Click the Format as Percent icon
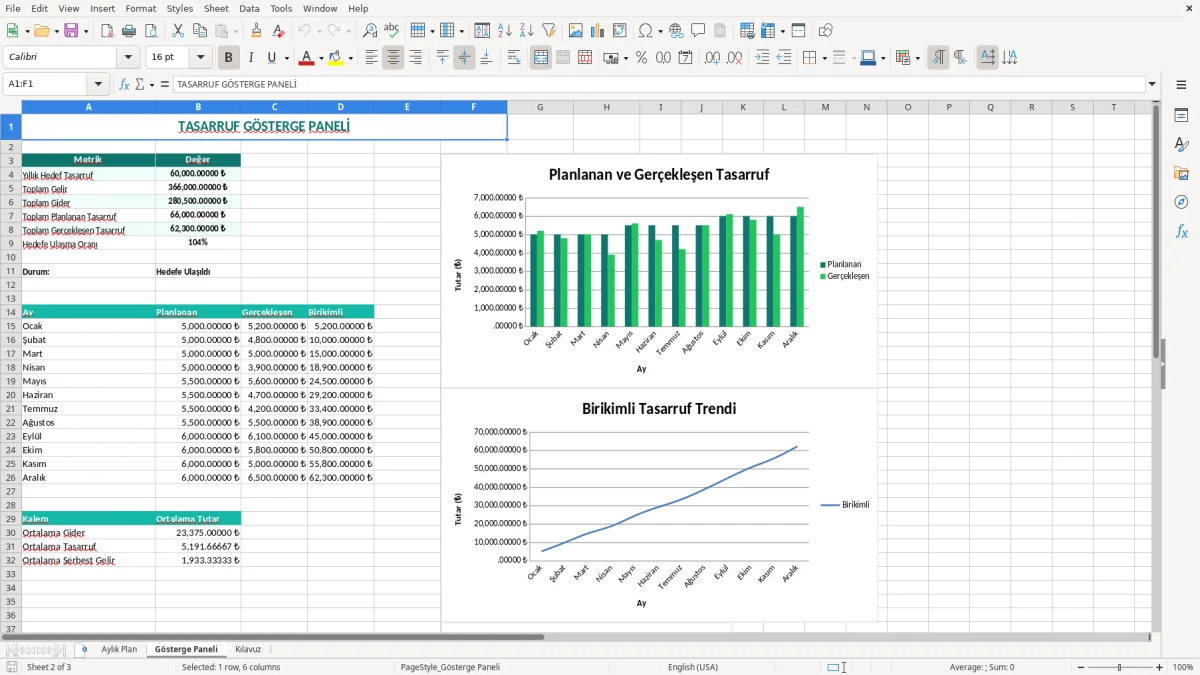The height and width of the screenshot is (675, 1200). coord(641,58)
